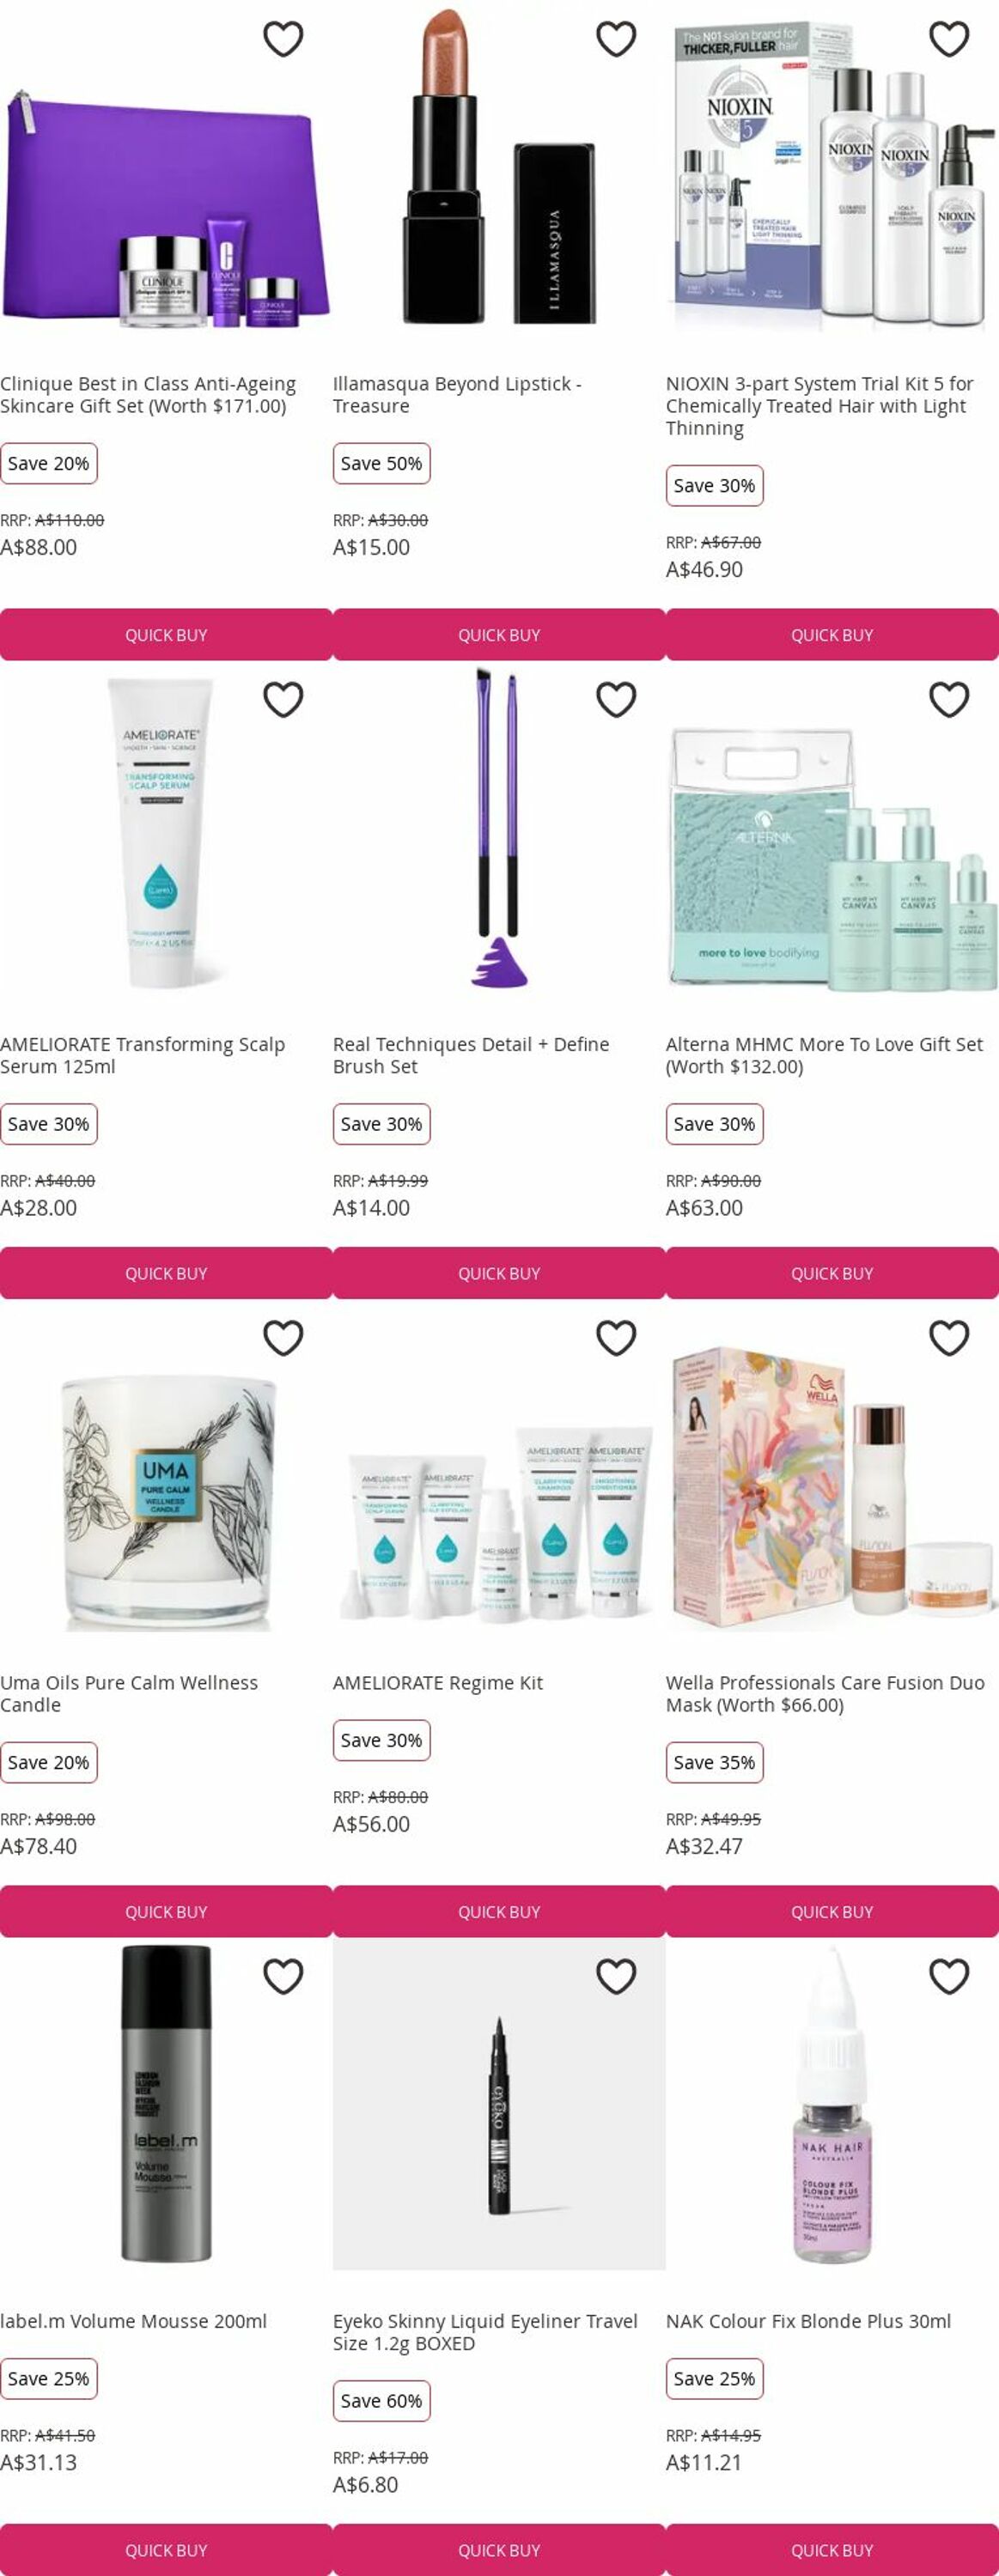
Task: Quick buy the Alterna MHMC gift set
Action: 832,1273
